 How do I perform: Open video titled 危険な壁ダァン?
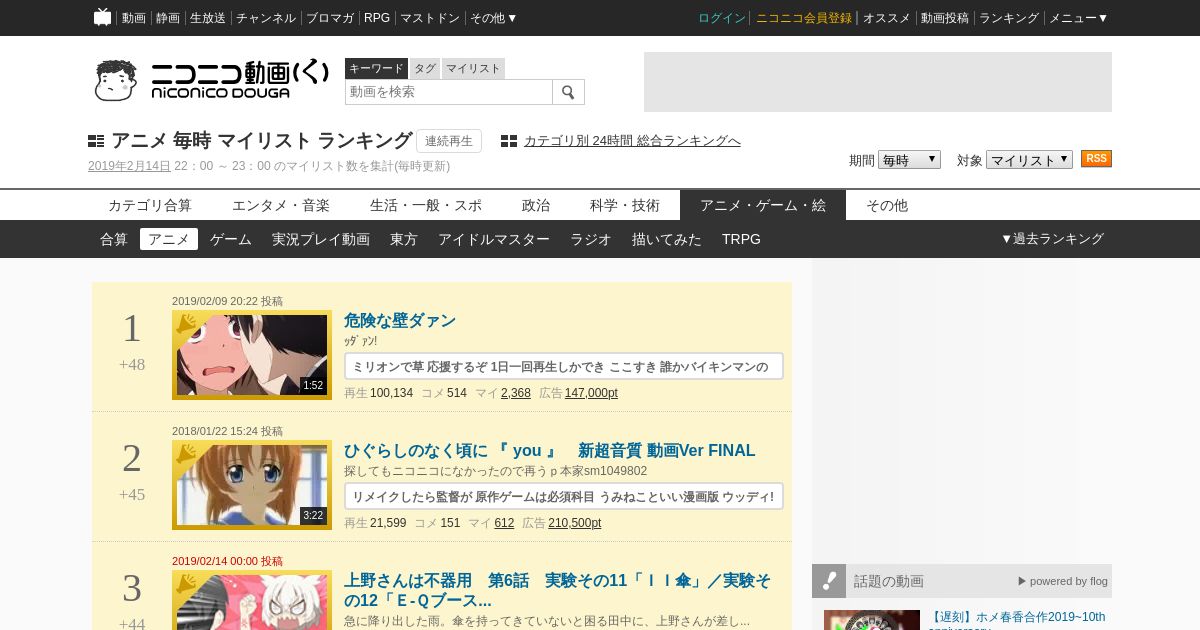point(400,321)
